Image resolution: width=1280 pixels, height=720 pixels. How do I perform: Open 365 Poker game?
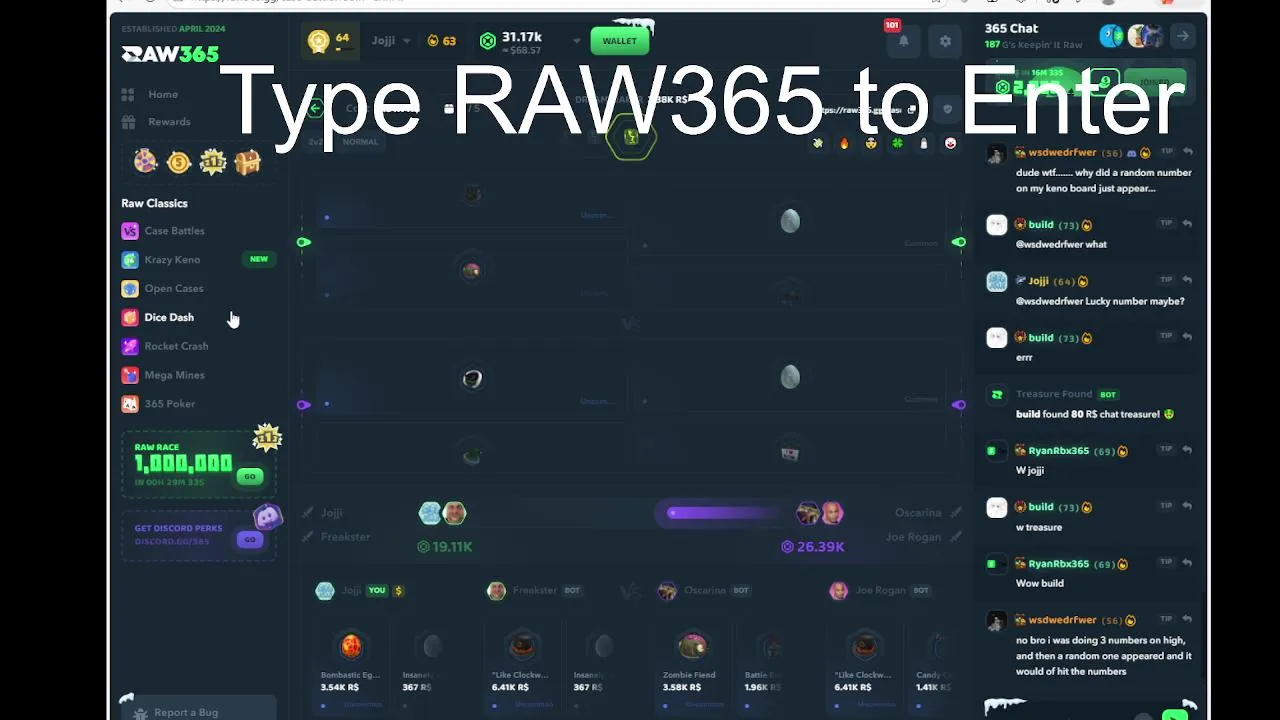170,404
